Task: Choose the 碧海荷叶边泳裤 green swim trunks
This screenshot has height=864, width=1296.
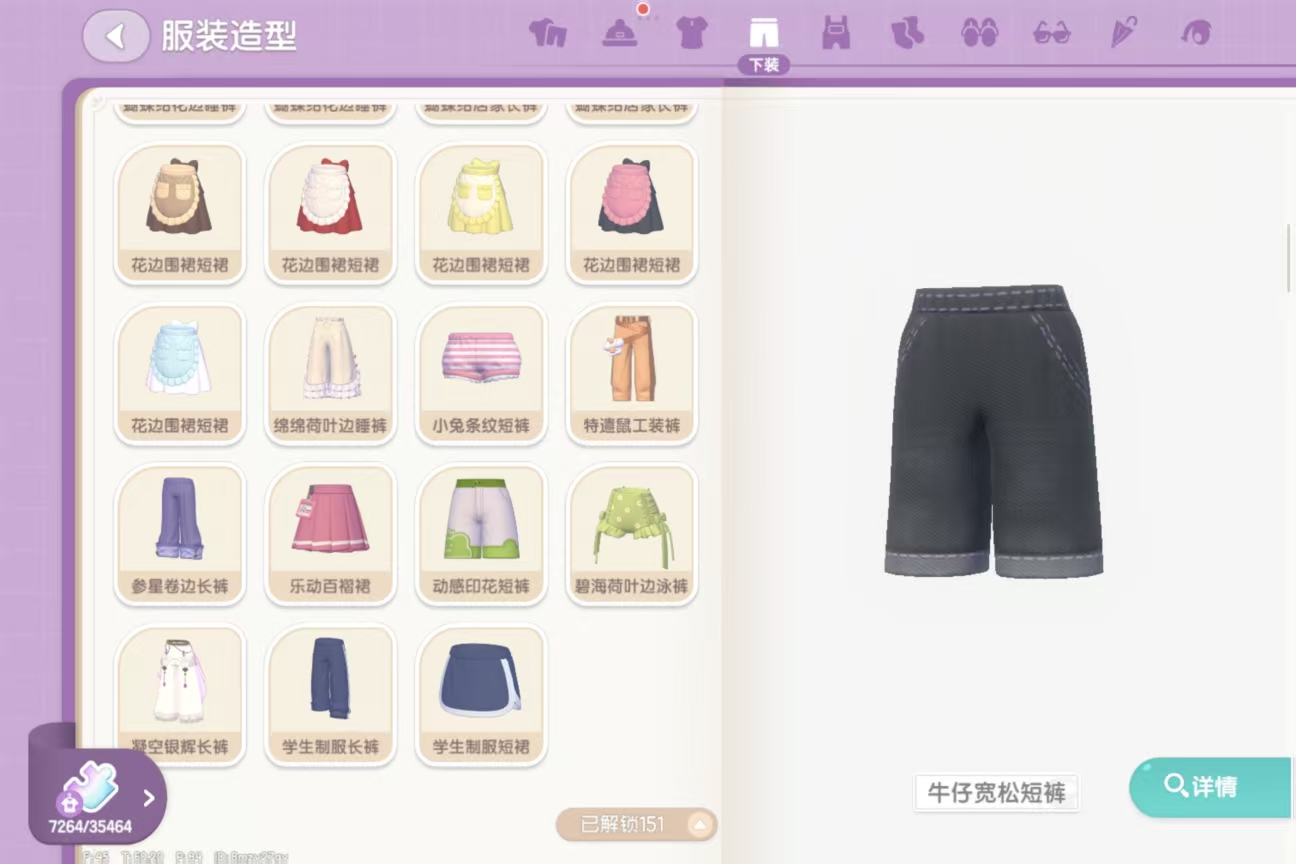Action: 631,534
